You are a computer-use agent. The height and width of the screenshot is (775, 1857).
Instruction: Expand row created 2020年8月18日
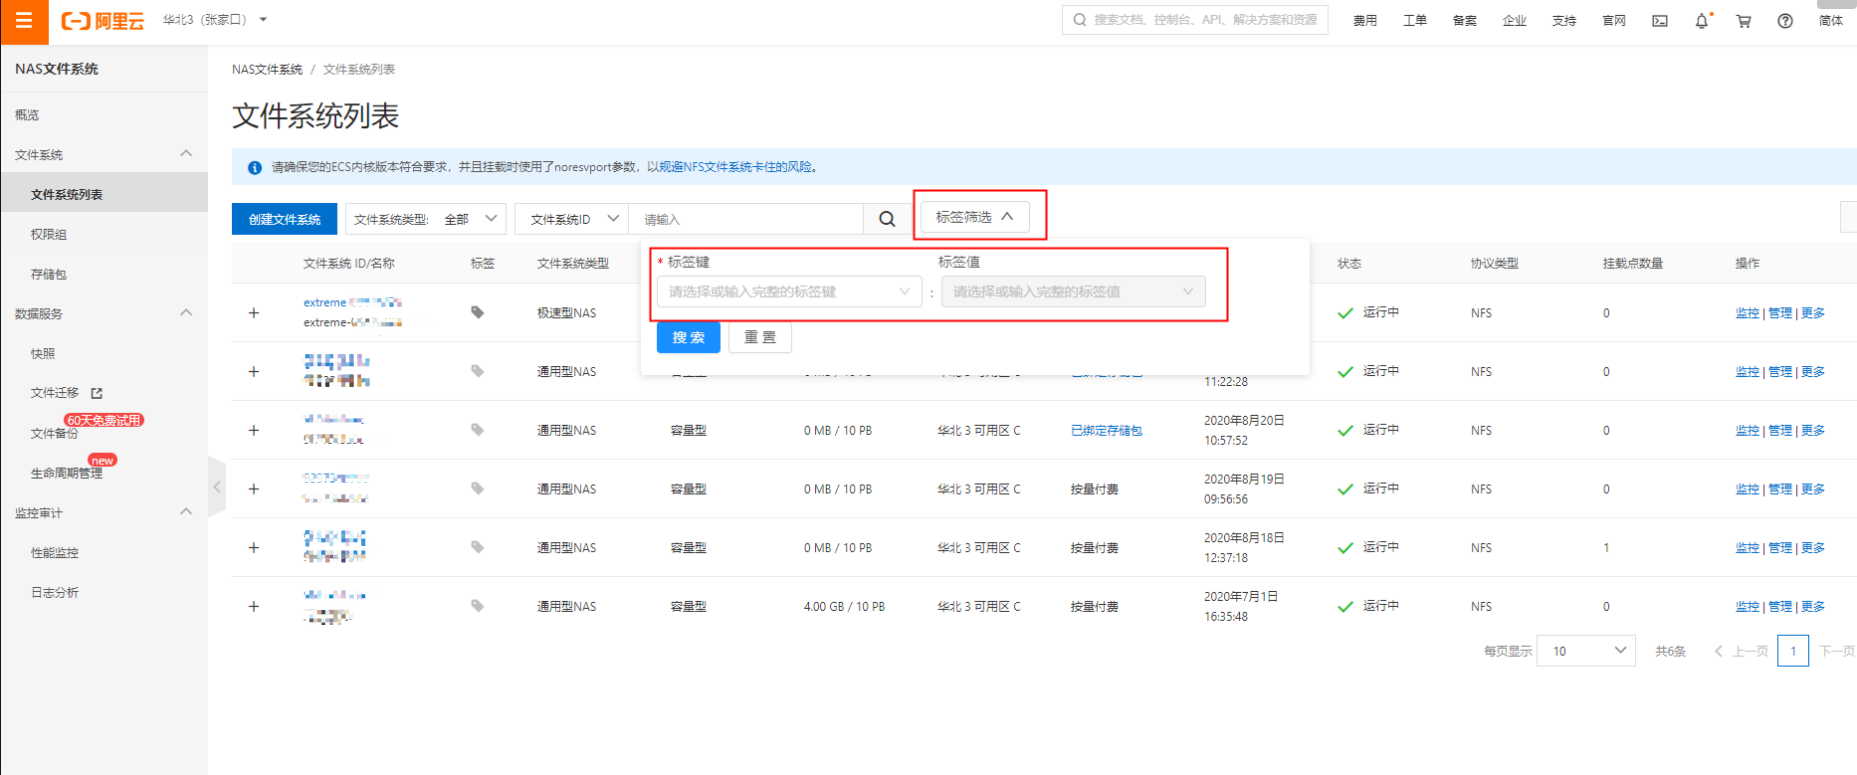(x=254, y=548)
